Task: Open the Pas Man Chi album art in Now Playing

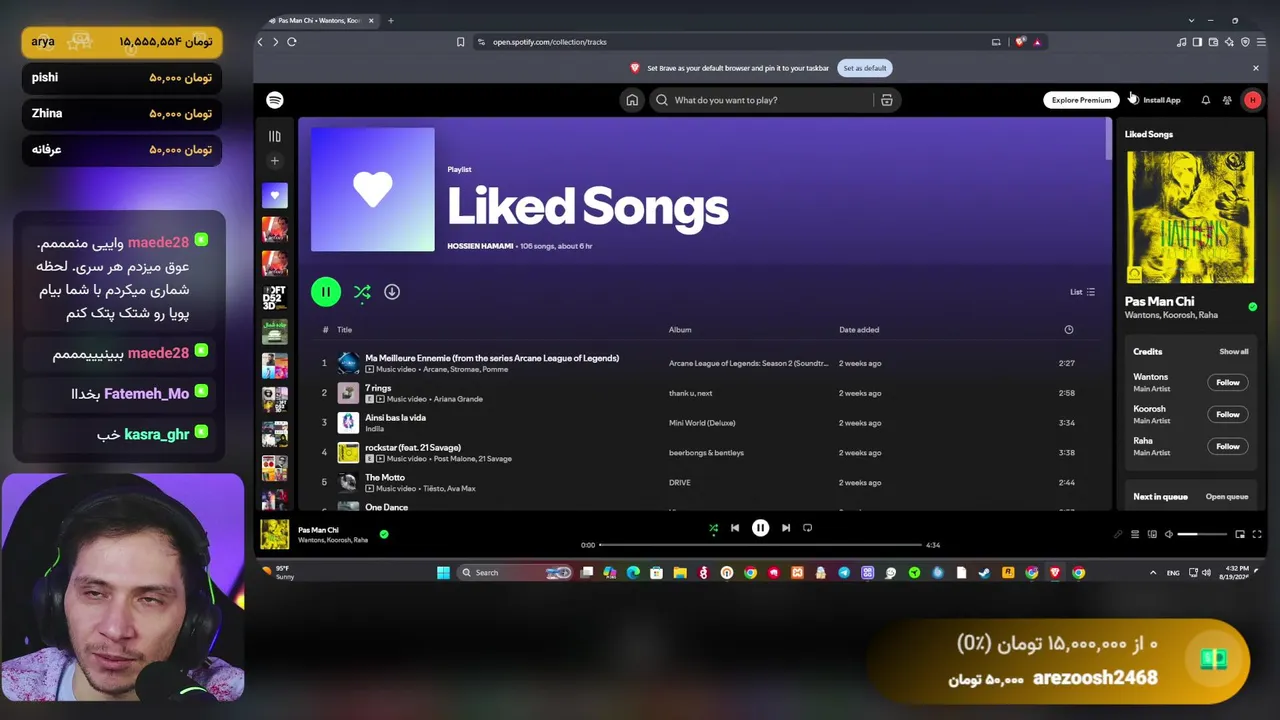Action: [x=1190, y=217]
